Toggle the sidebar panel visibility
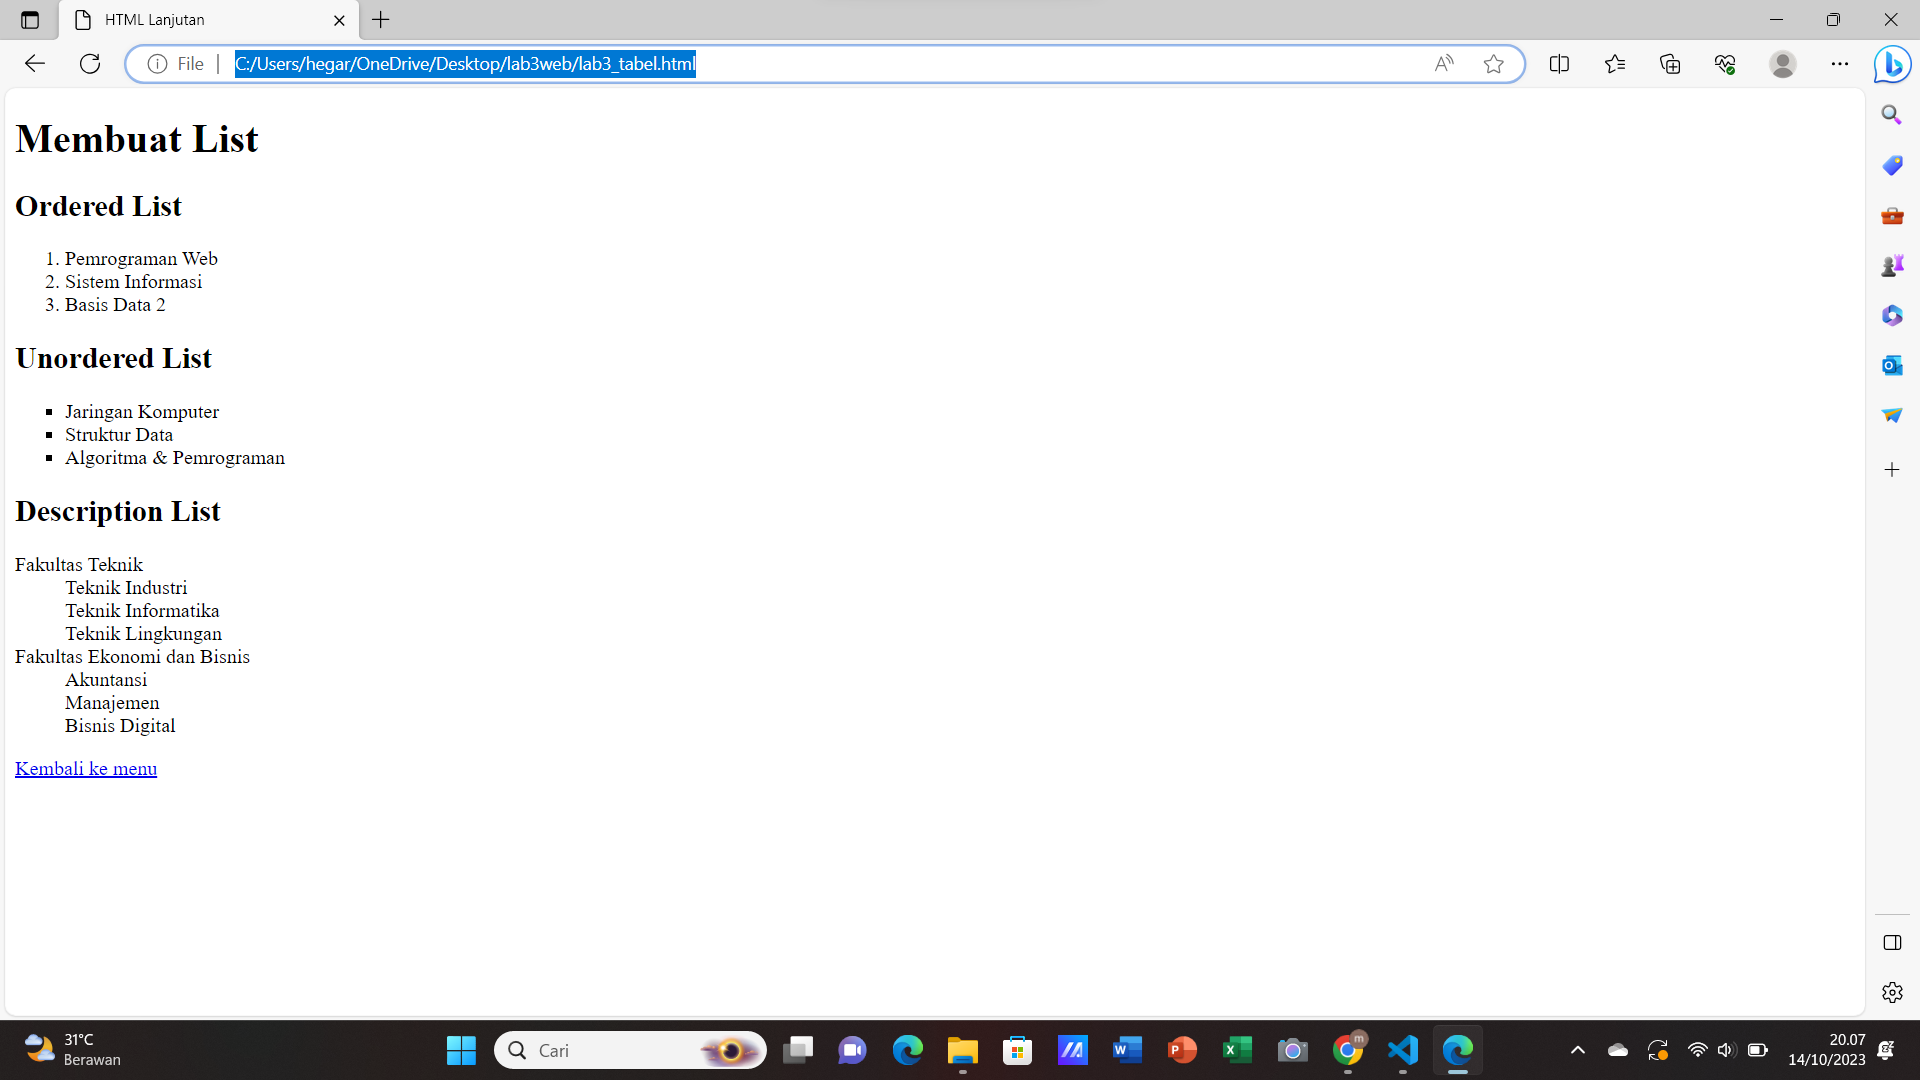Image resolution: width=1920 pixels, height=1080 pixels. click(x=1891, y=943)
